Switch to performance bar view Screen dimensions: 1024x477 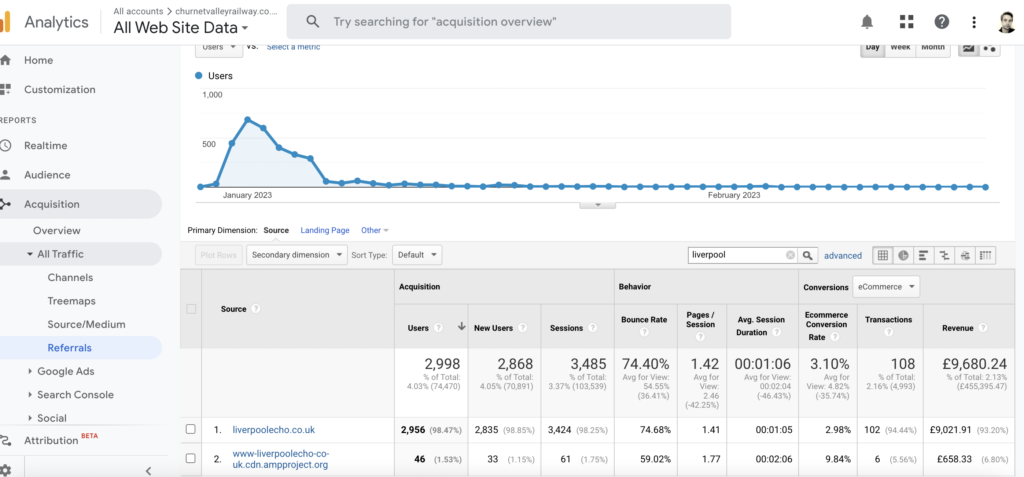click(x=924, y=255)
